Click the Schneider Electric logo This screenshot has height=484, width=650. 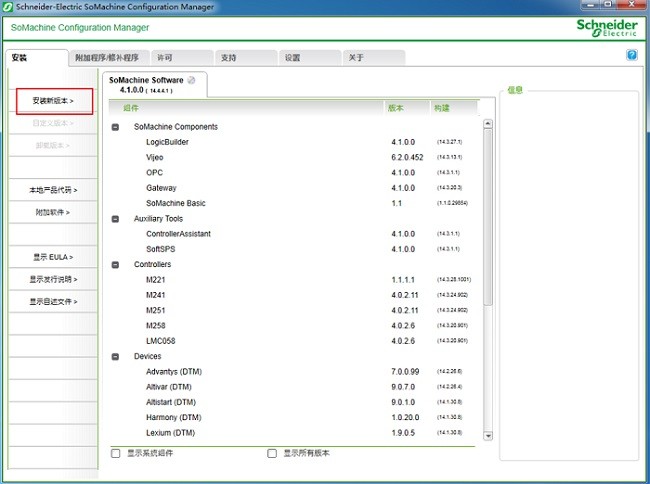coord(606,30)
